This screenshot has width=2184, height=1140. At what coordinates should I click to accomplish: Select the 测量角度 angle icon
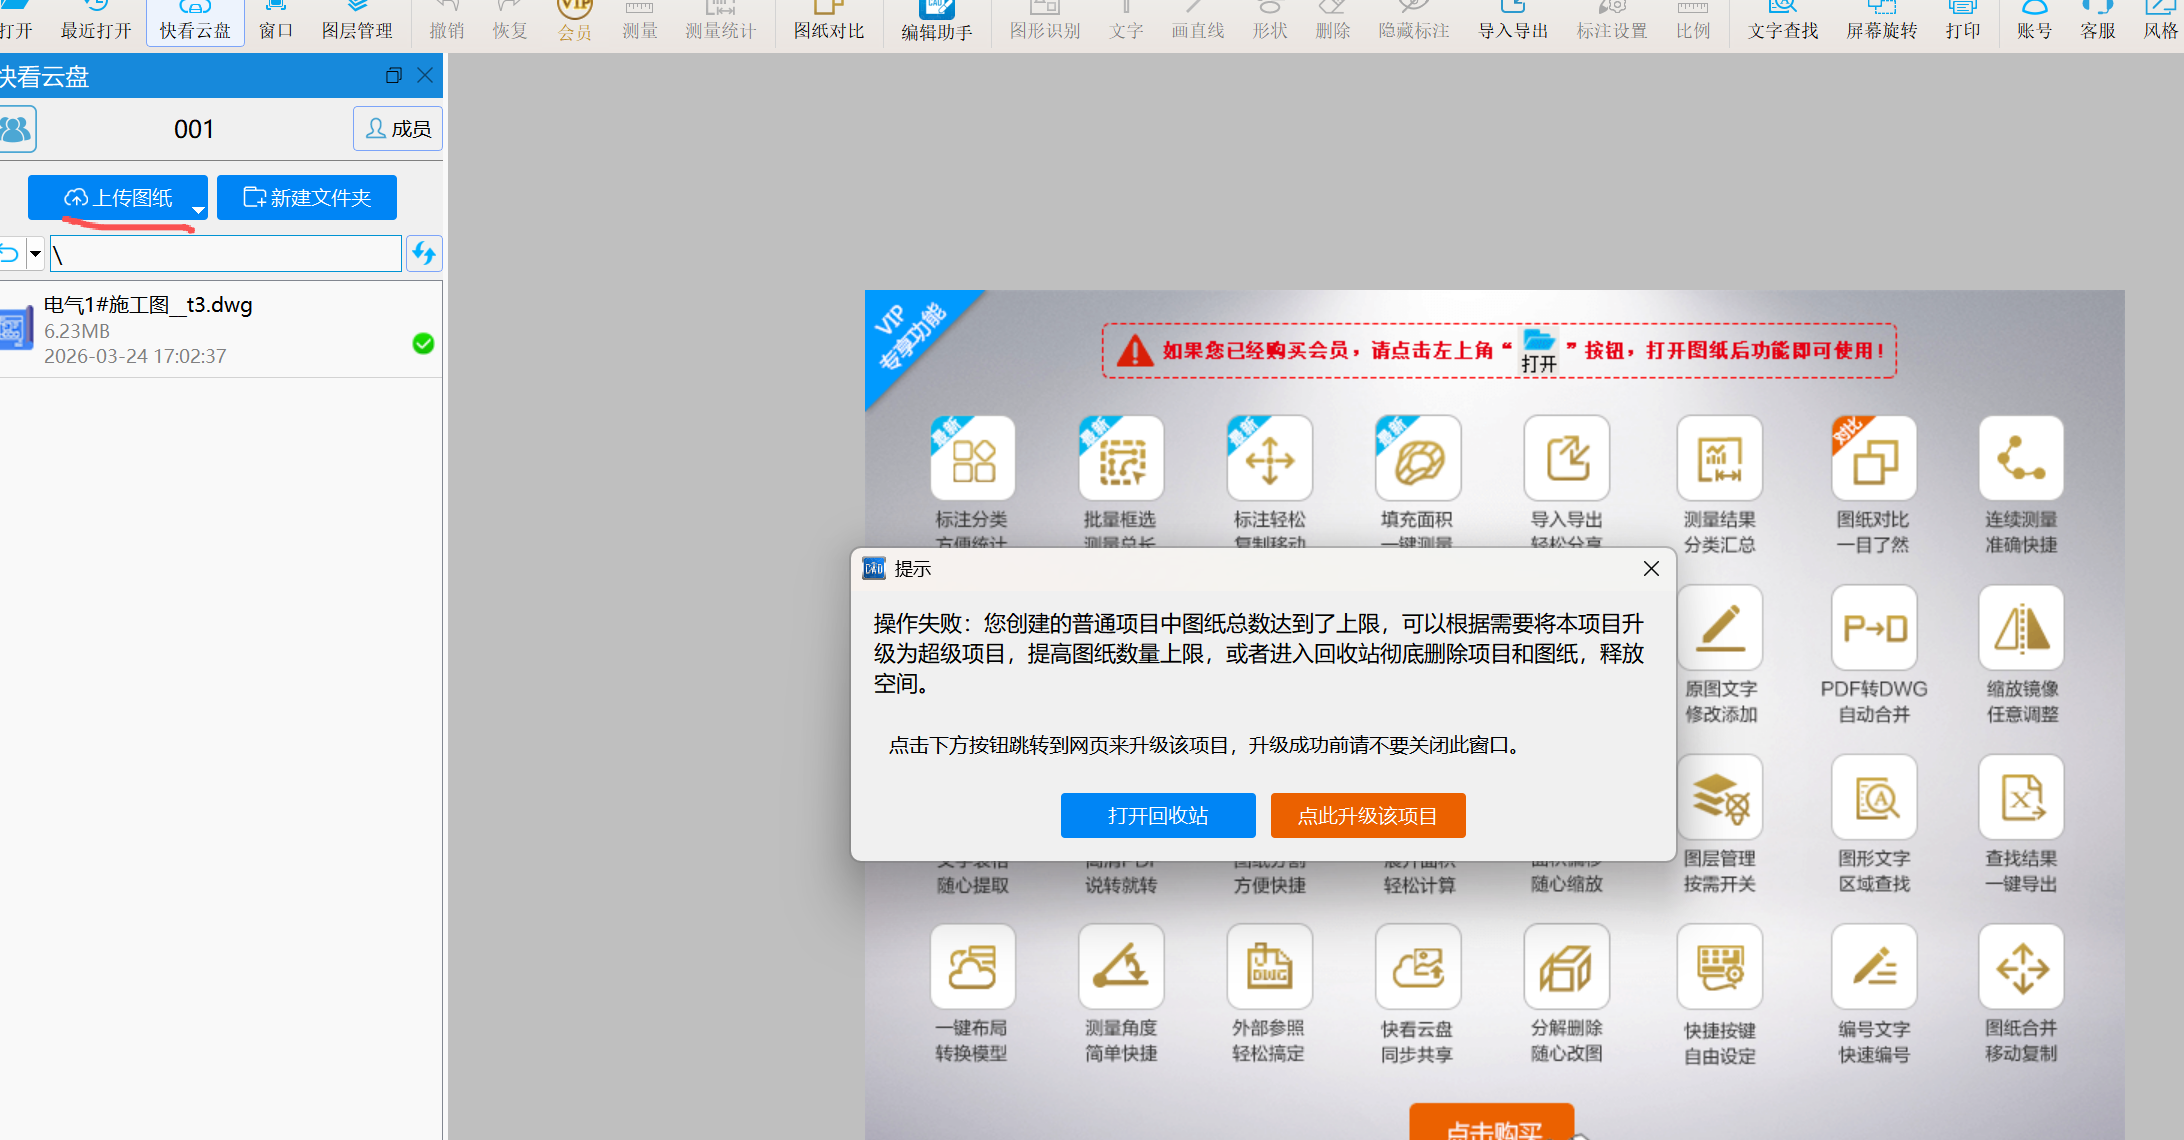[1121, 967]
